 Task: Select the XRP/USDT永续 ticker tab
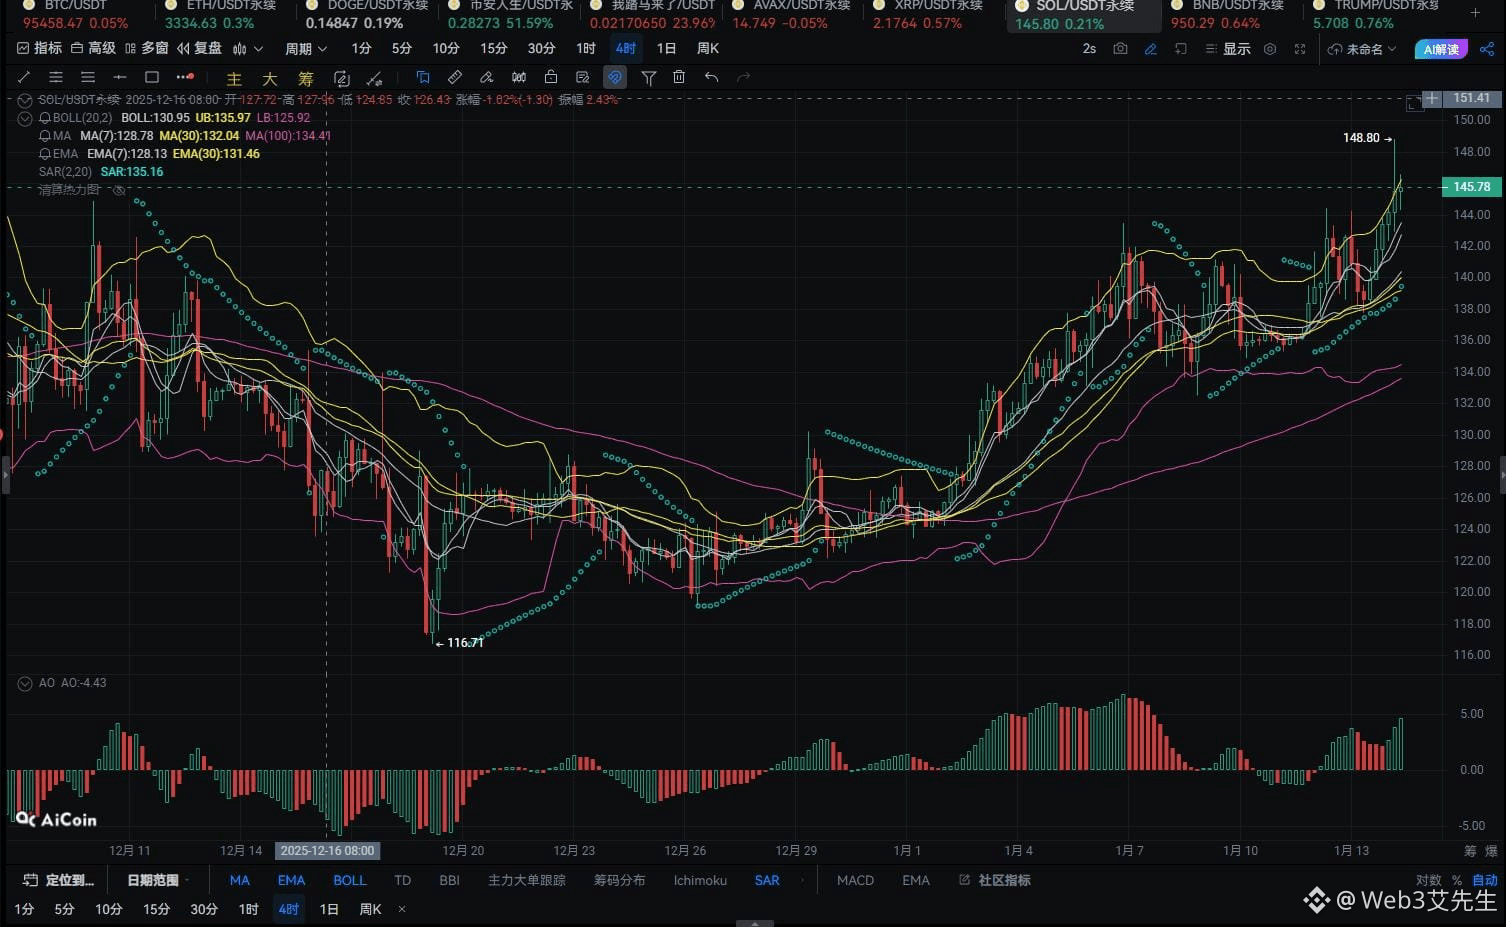tap(930, 14)
